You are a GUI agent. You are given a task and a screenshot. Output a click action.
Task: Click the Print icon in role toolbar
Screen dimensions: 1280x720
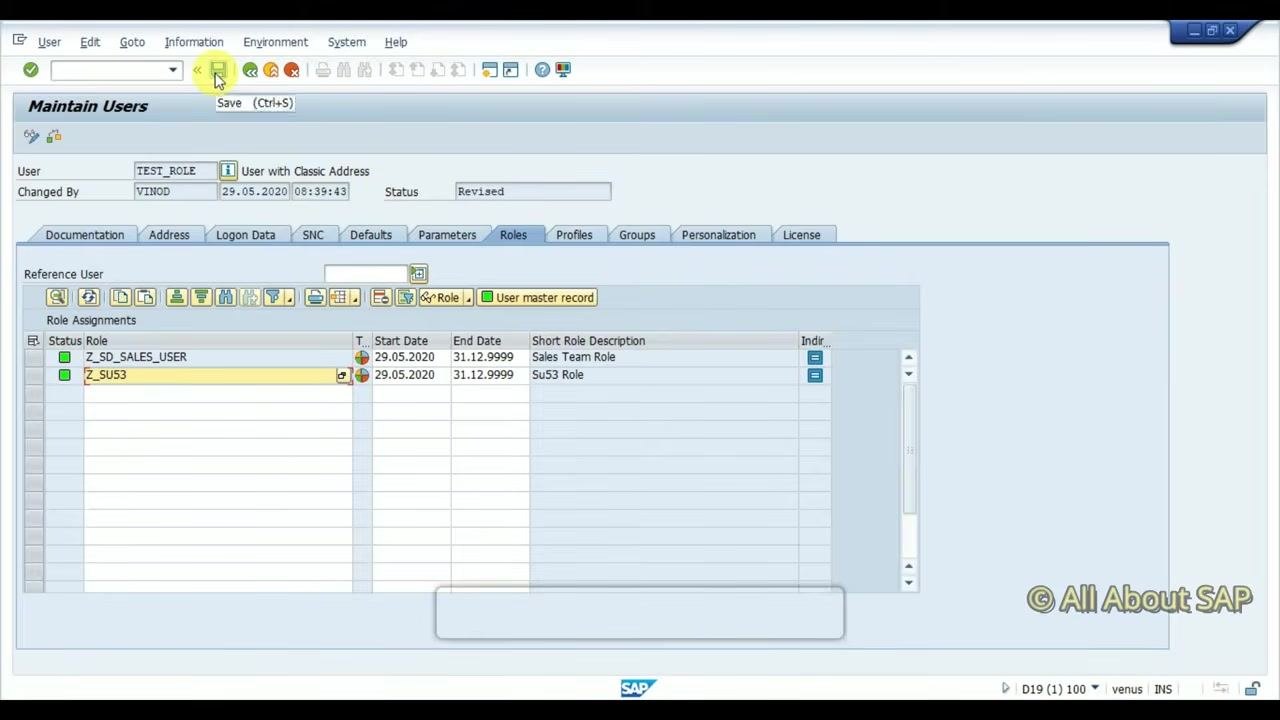pos(315,297)
